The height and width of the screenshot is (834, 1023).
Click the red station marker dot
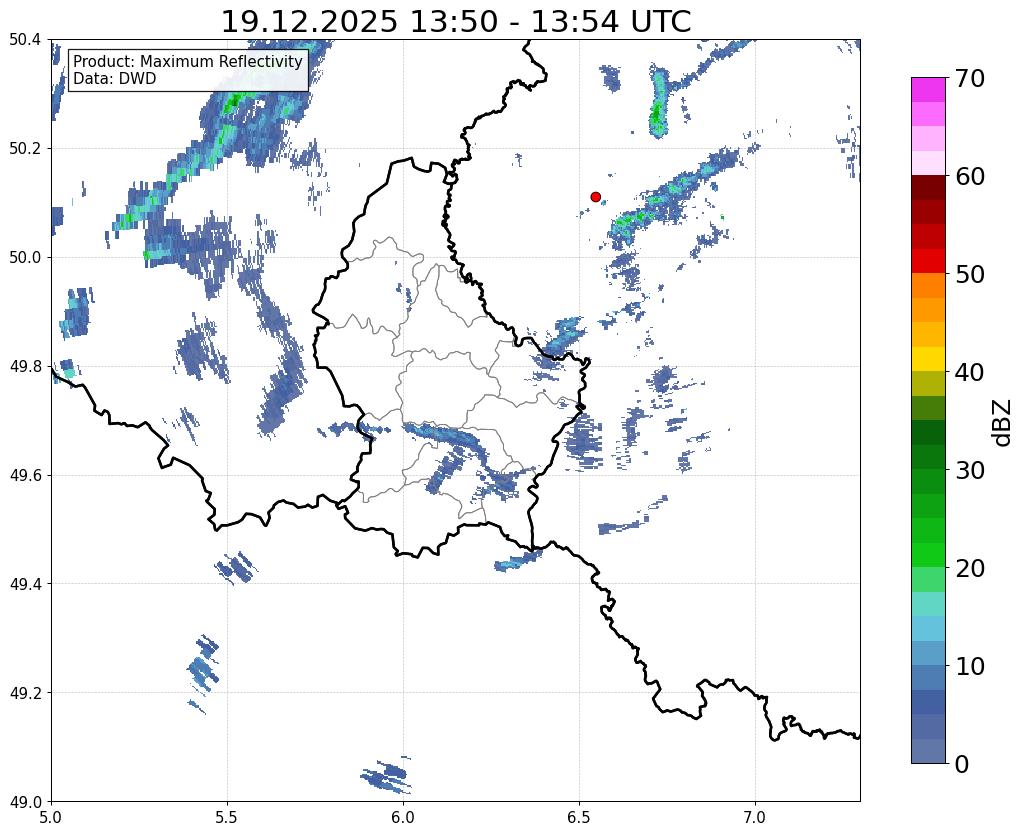596,197
